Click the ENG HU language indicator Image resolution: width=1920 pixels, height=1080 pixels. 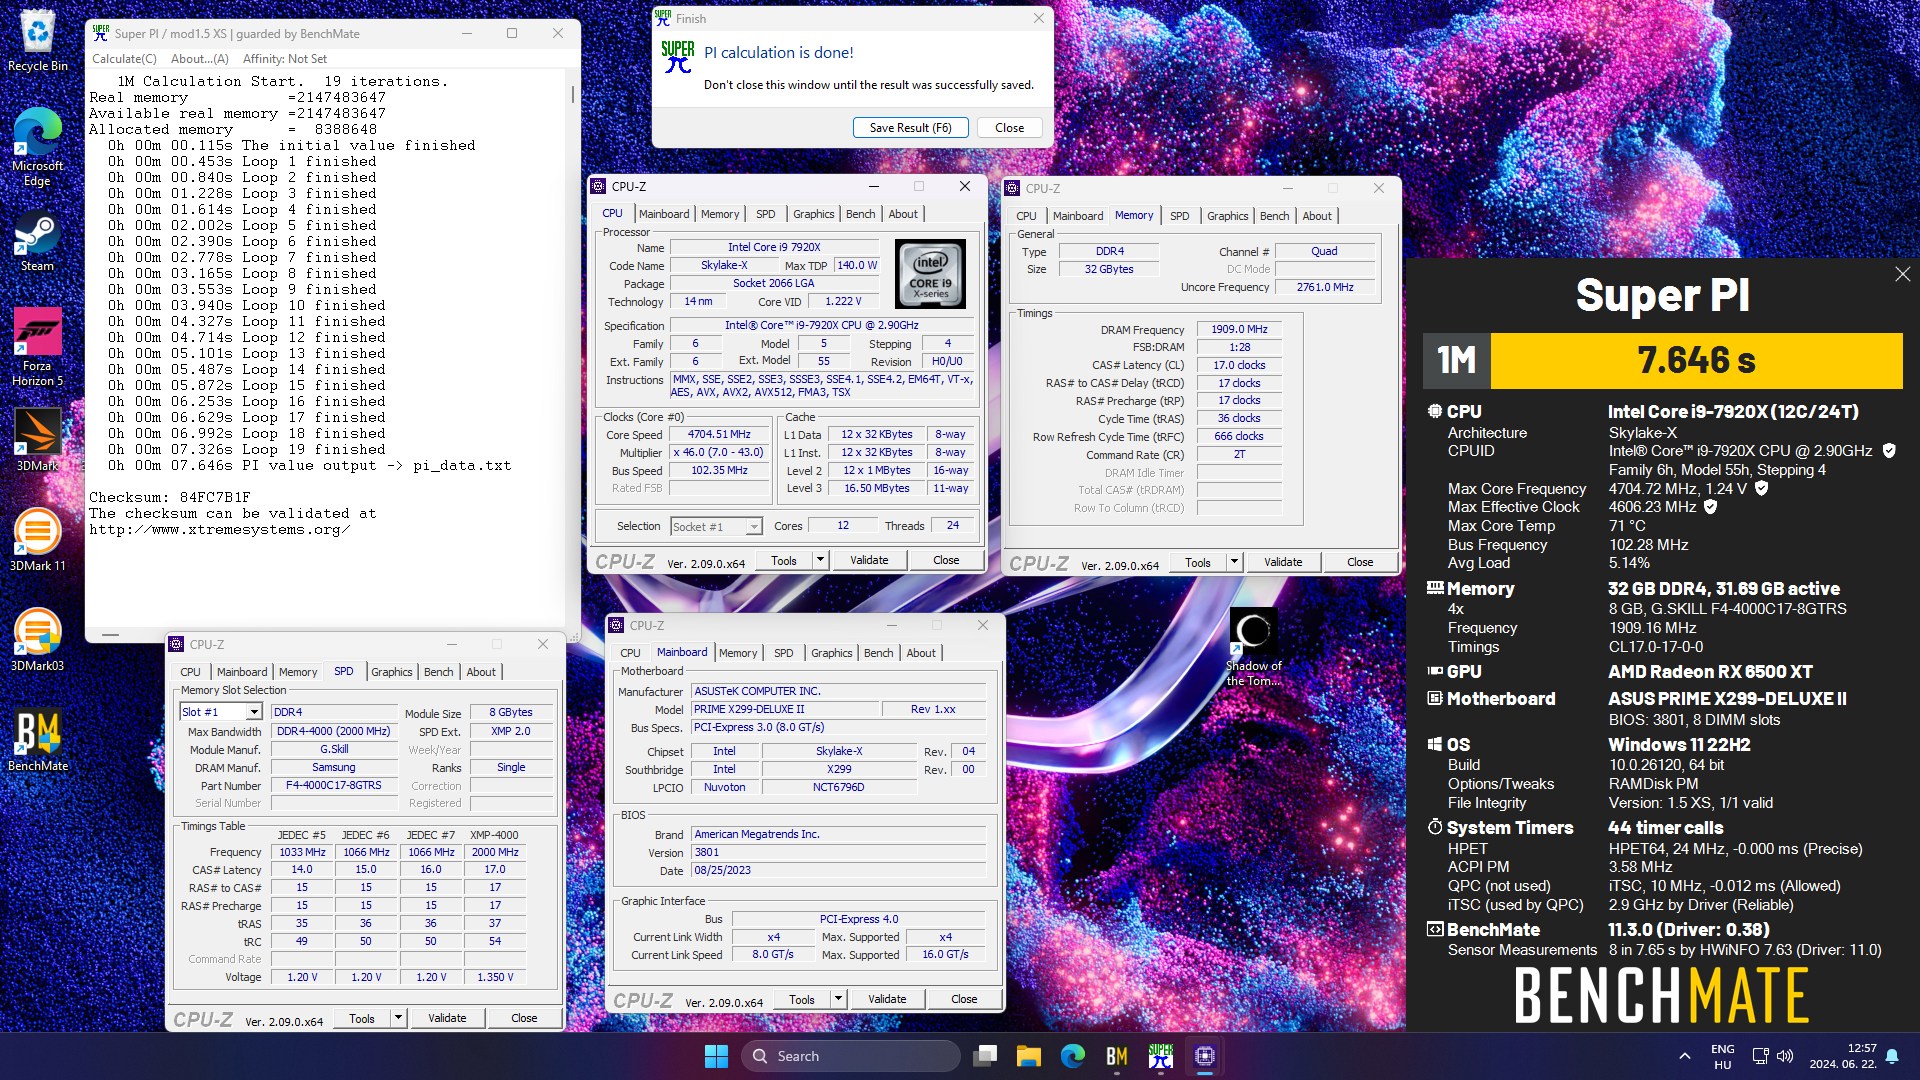1722,1056
